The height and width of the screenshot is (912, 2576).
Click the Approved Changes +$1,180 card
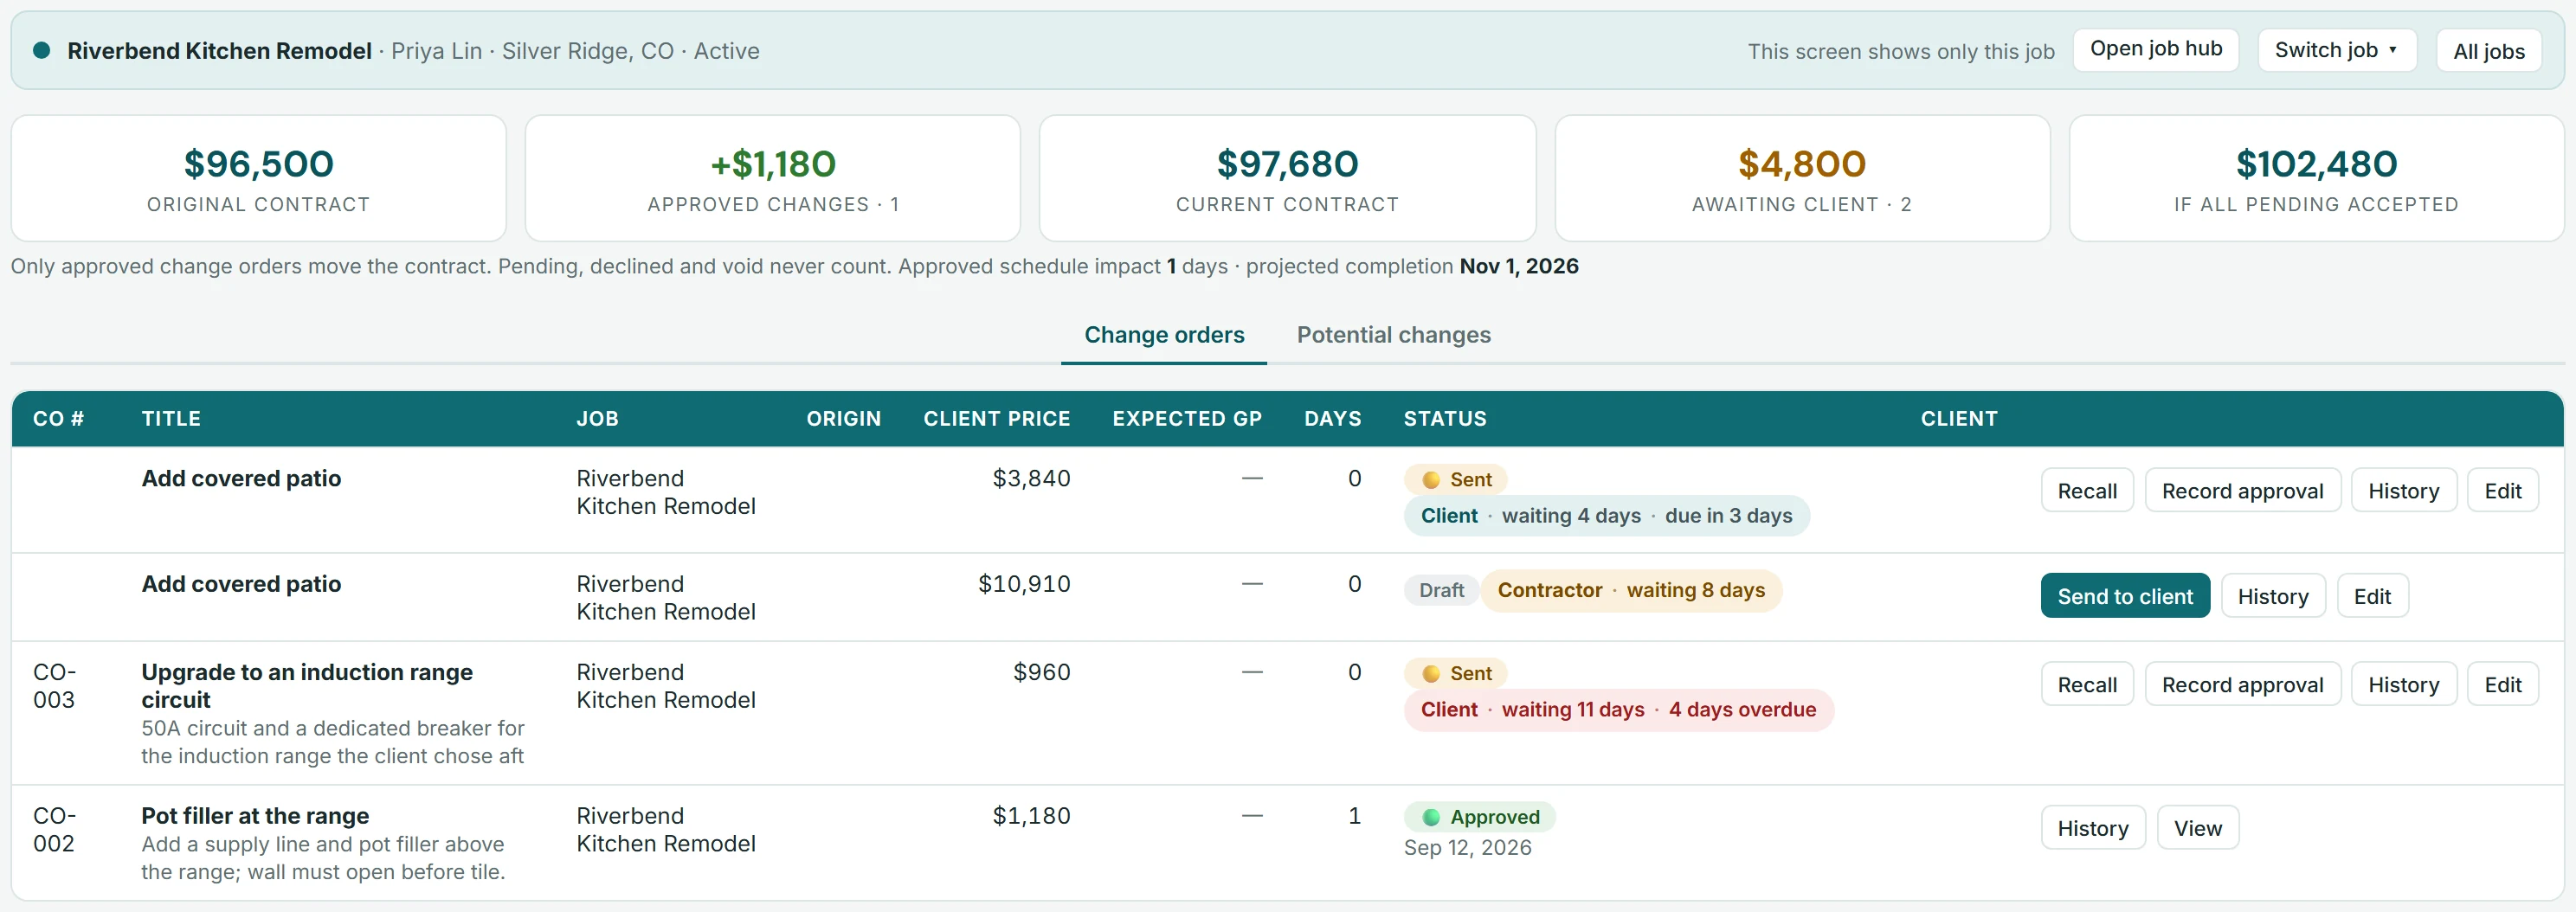tap(772, 178)
